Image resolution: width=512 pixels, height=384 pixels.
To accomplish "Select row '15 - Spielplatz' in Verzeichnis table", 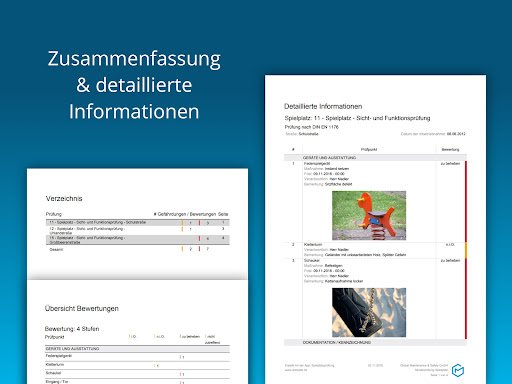I will 138,240.
